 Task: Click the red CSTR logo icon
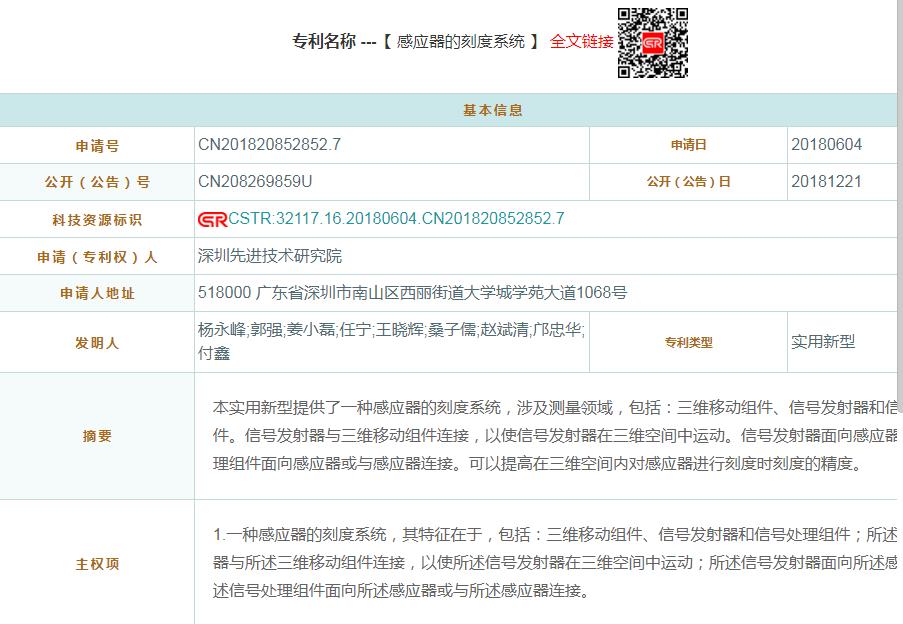click(212, 219)
